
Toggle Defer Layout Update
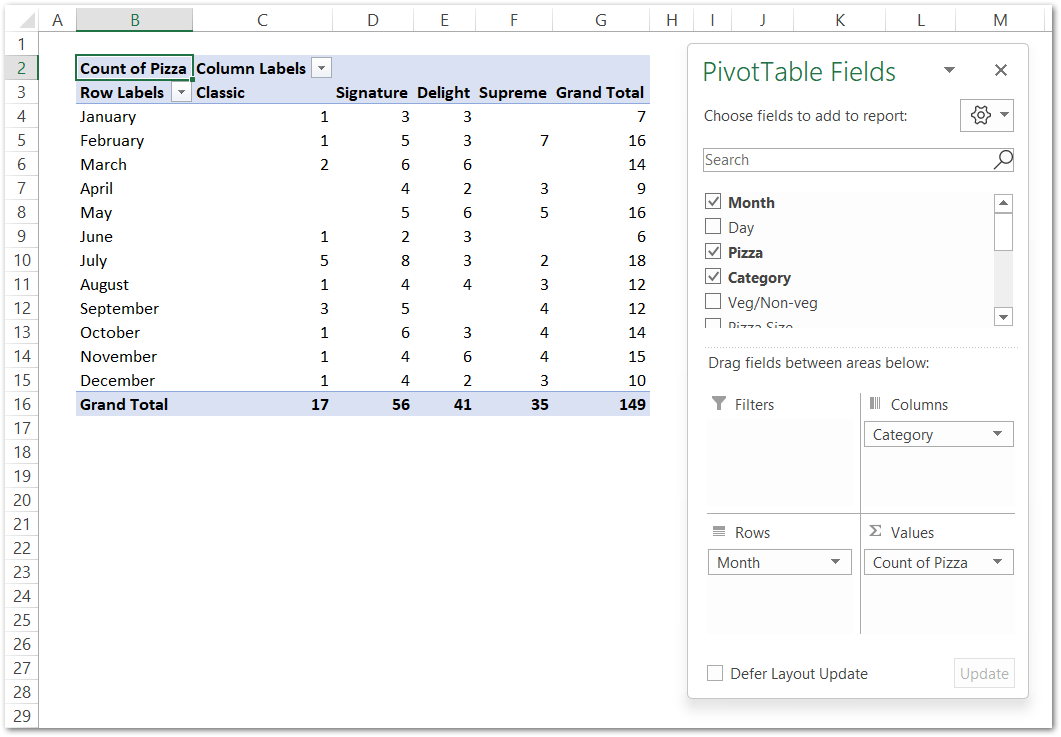[715, 673]
